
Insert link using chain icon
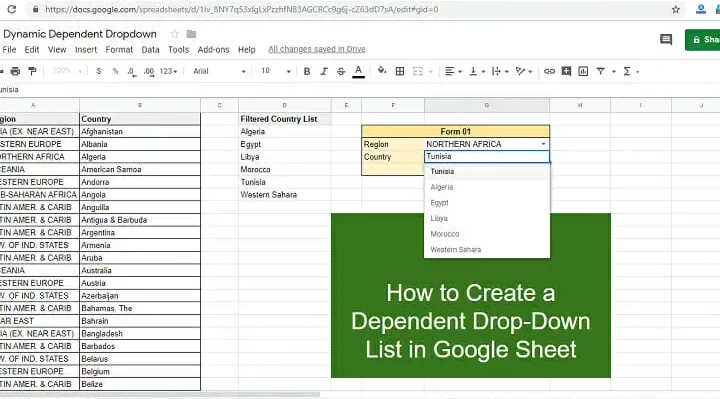click(549, 71)
